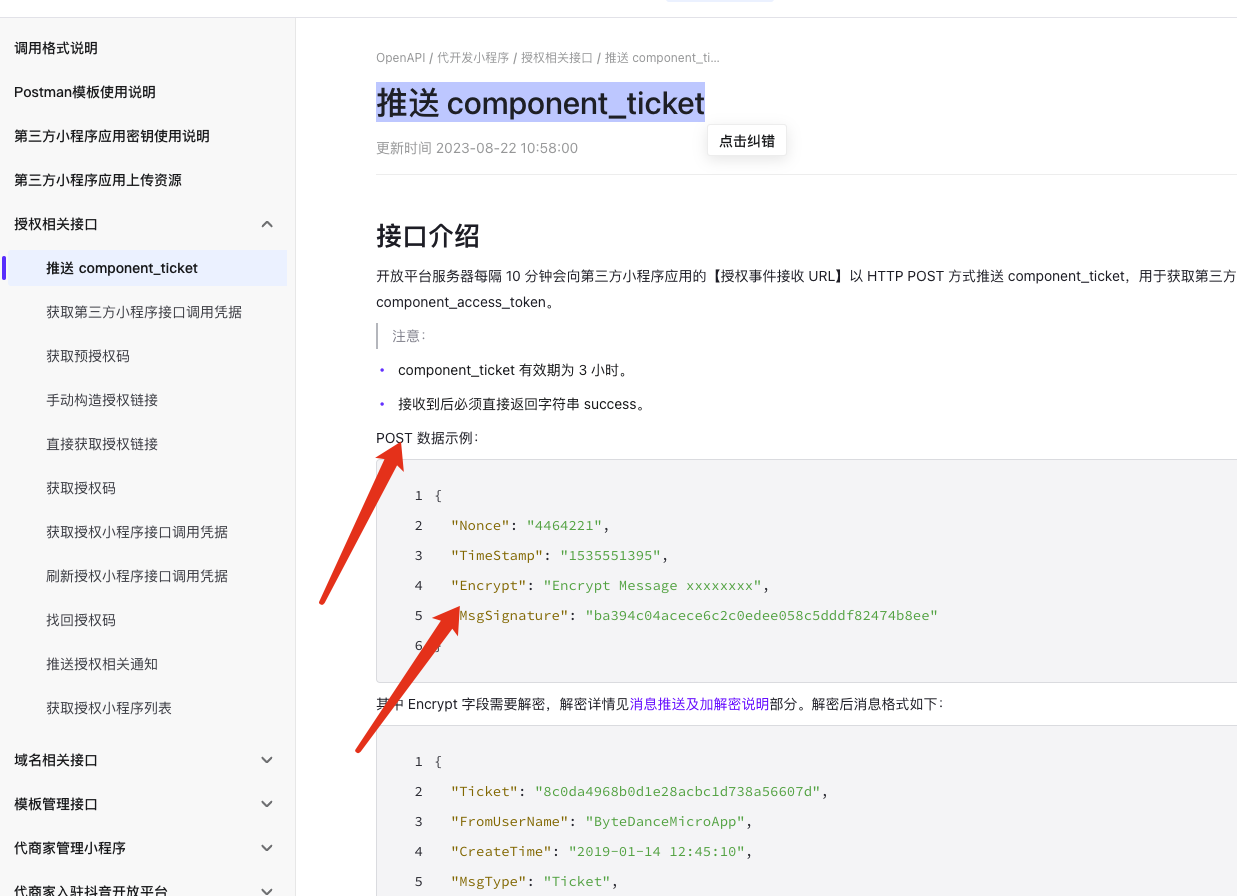Expand the 代商家管理小程序 section chevron
The image size is (1237, 896).
(x=267, y=848)
